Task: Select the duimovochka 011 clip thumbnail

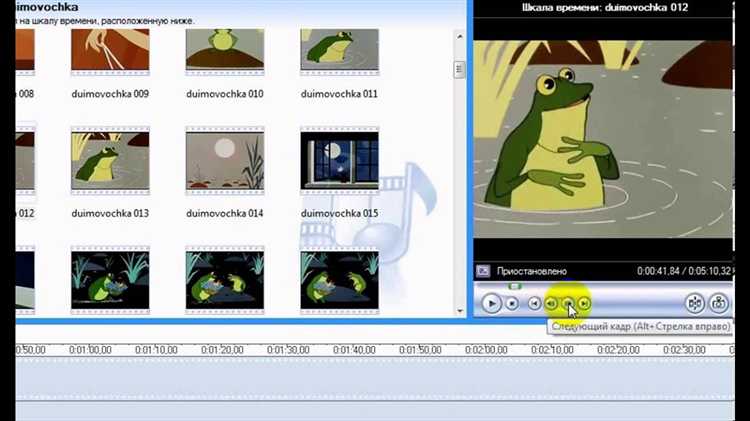Action: (340, 52)
